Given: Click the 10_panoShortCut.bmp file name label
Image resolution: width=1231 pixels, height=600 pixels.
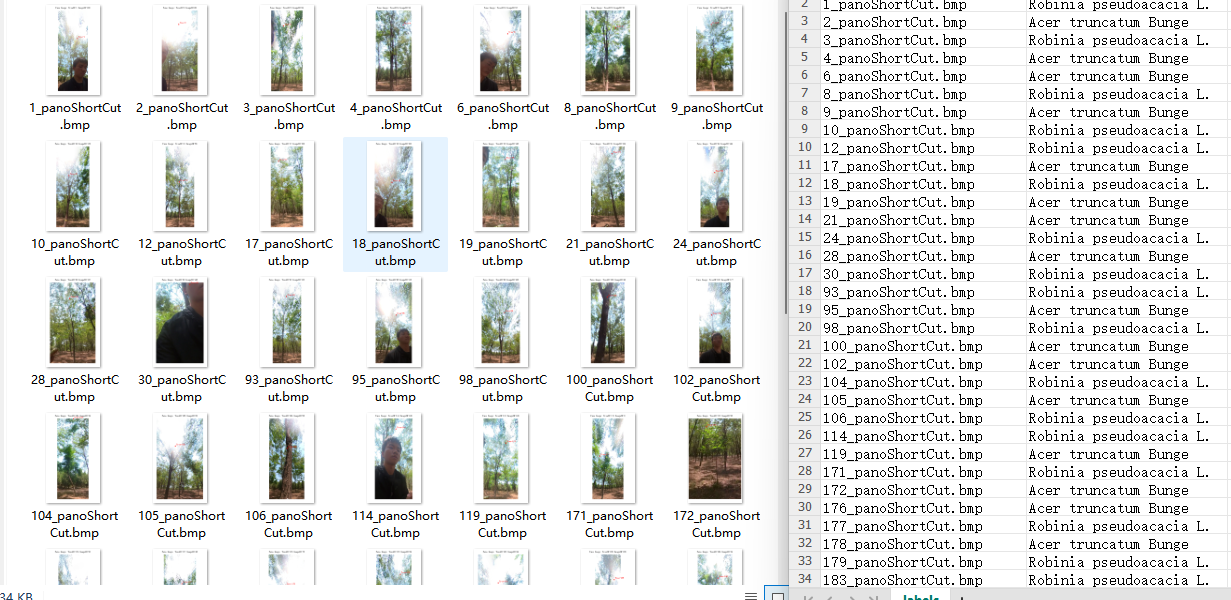Looking at the screenshot, I should [74, 252].
